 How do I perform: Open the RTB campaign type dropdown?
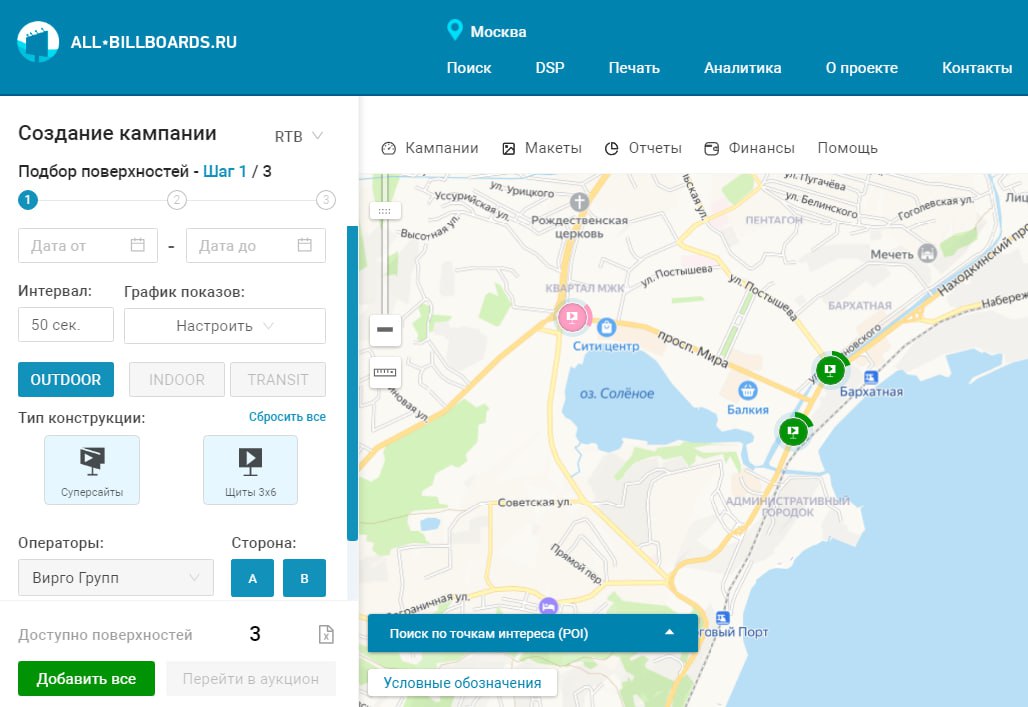(x=299, y=136)
